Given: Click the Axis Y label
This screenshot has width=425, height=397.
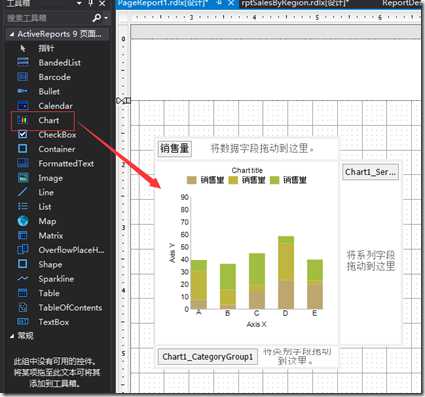Looking at the screenshot, I should pos(172,253).
